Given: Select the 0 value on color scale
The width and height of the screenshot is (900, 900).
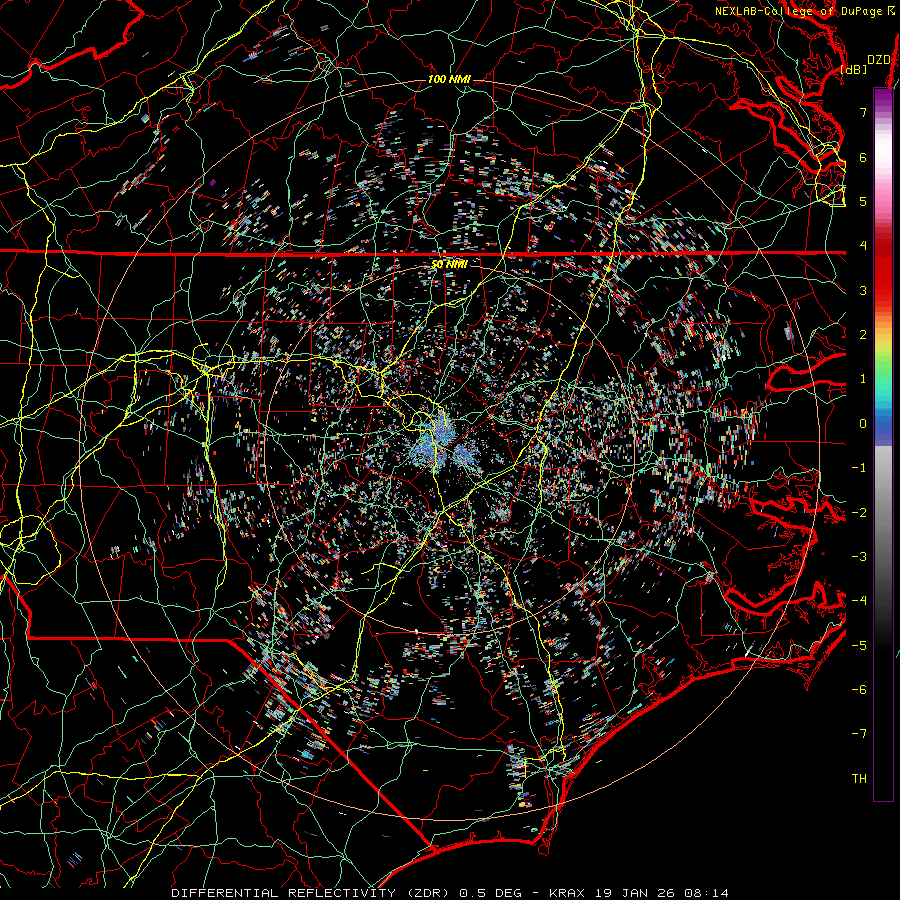Looking at the screenshot, I should pyautogui.click(x=863, y=424).
